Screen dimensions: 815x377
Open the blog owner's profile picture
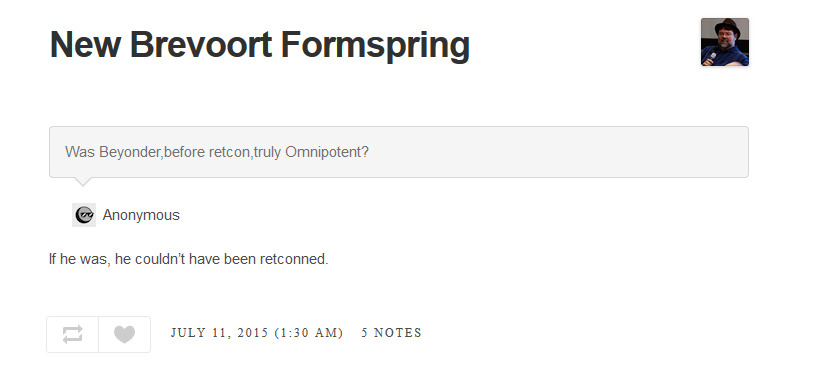point(725,42)
